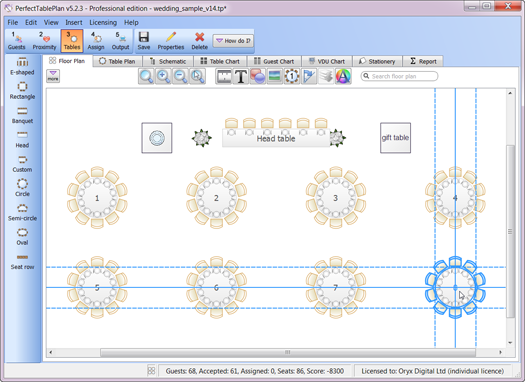Insert an E-shaped table
This screenshot has width=525, height=382.
click(22, 66)
